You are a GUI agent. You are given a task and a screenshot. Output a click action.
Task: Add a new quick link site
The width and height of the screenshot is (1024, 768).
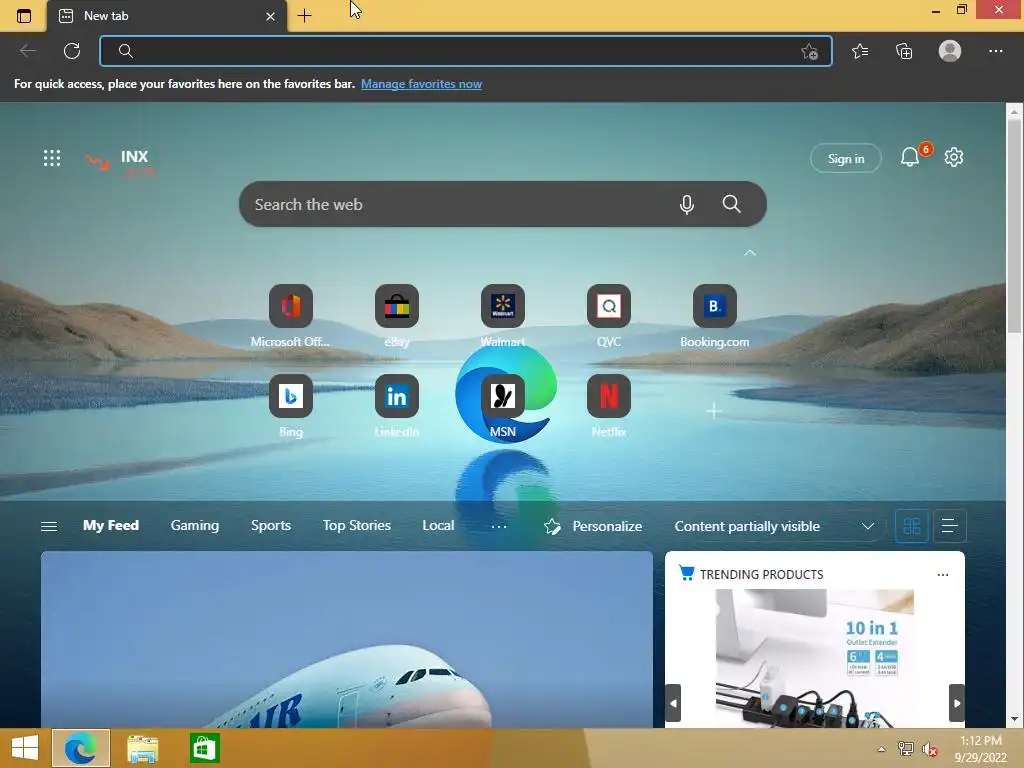[x=714, y=411]
